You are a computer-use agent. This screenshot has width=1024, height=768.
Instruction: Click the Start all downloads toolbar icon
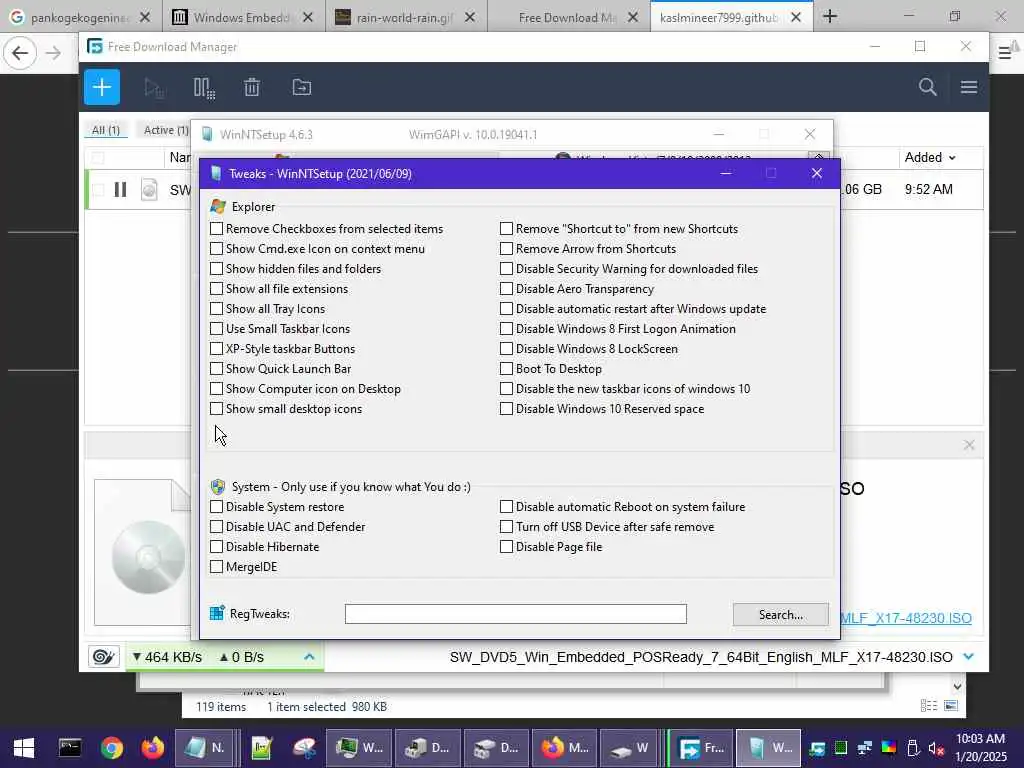click(154, 88)
